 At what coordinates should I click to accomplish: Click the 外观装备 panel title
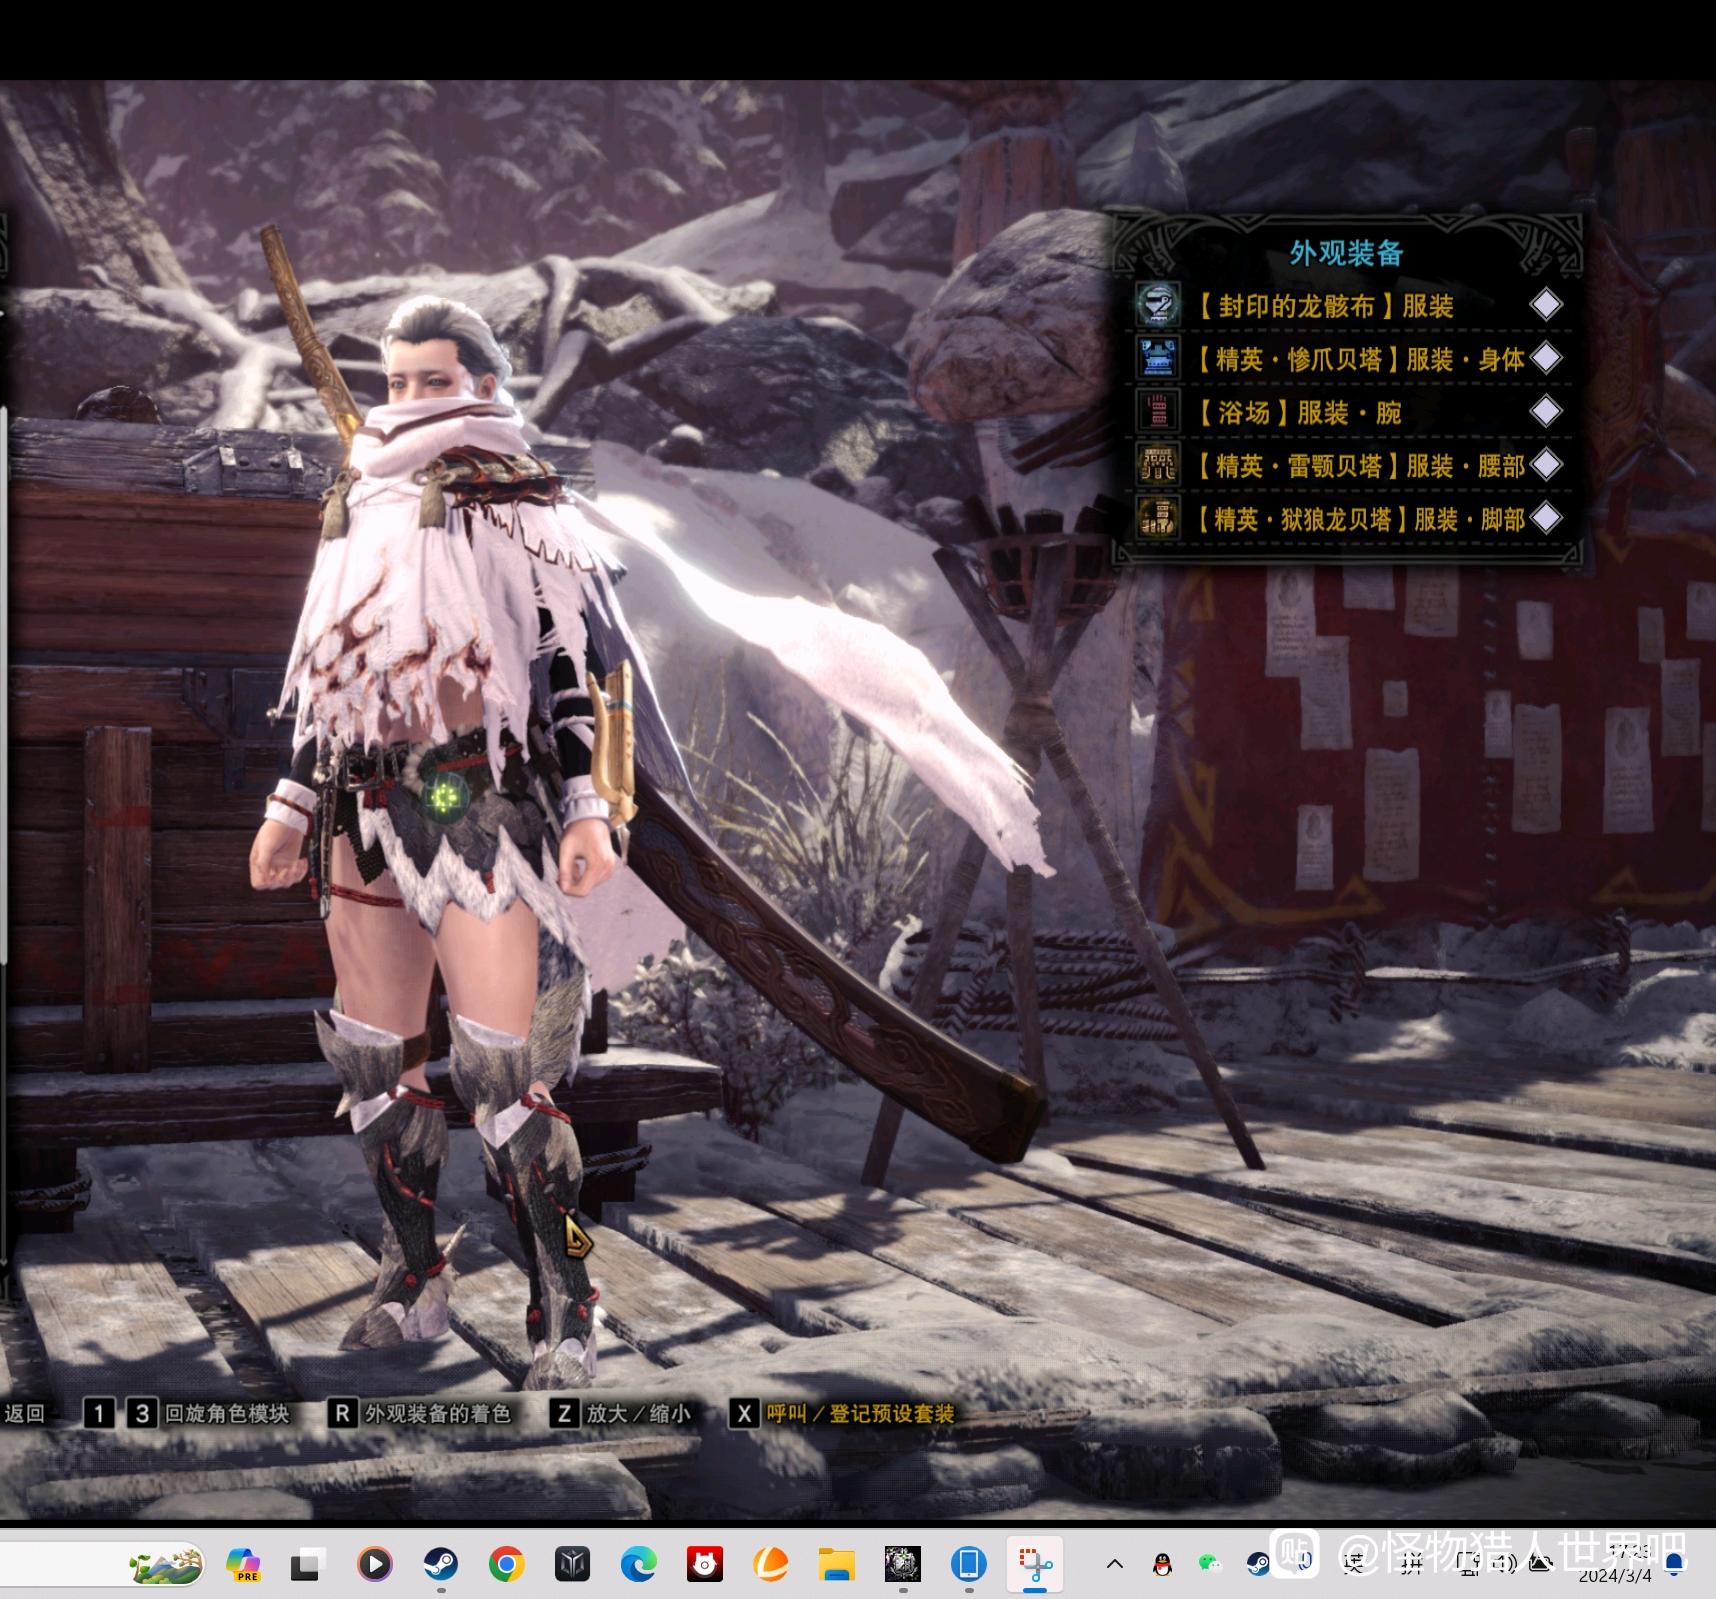pyautogui.click(x=1346, y=253)
